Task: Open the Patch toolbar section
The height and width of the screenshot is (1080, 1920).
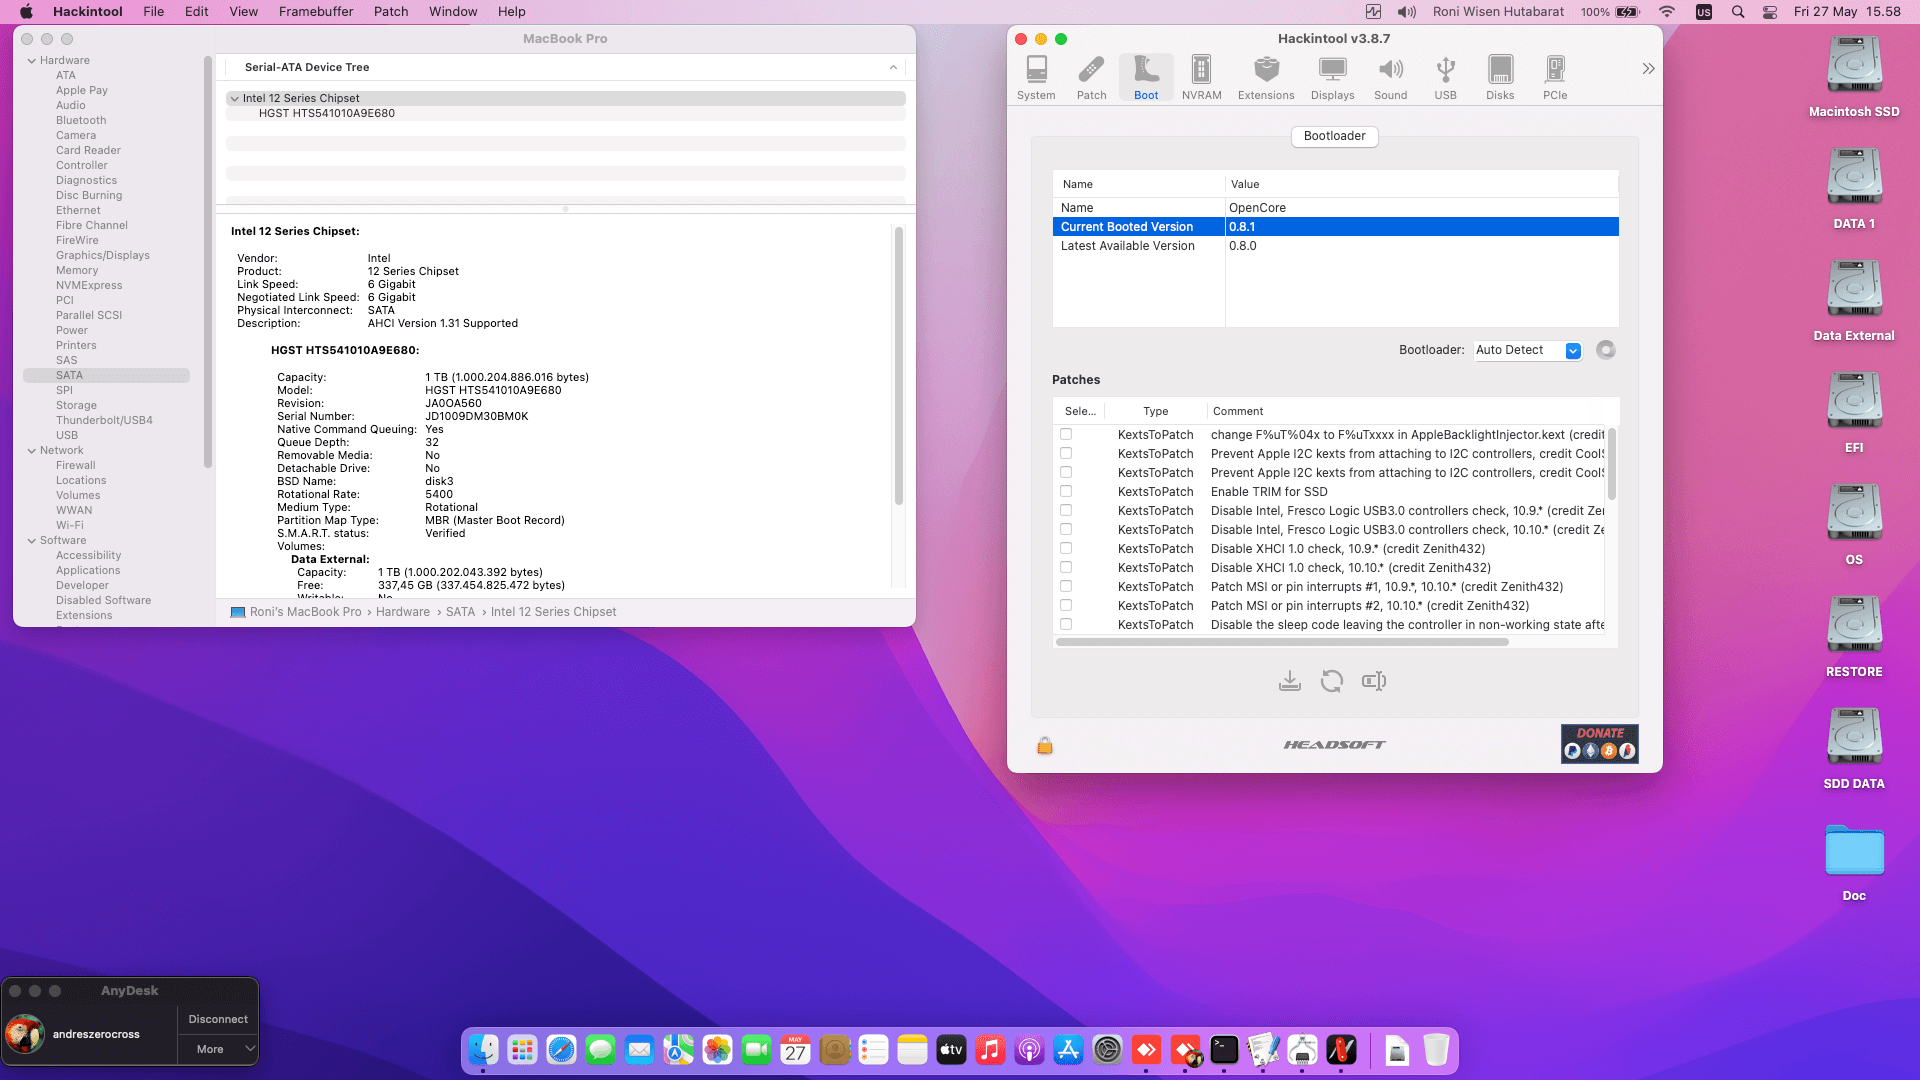Action: click(1091, 78)
